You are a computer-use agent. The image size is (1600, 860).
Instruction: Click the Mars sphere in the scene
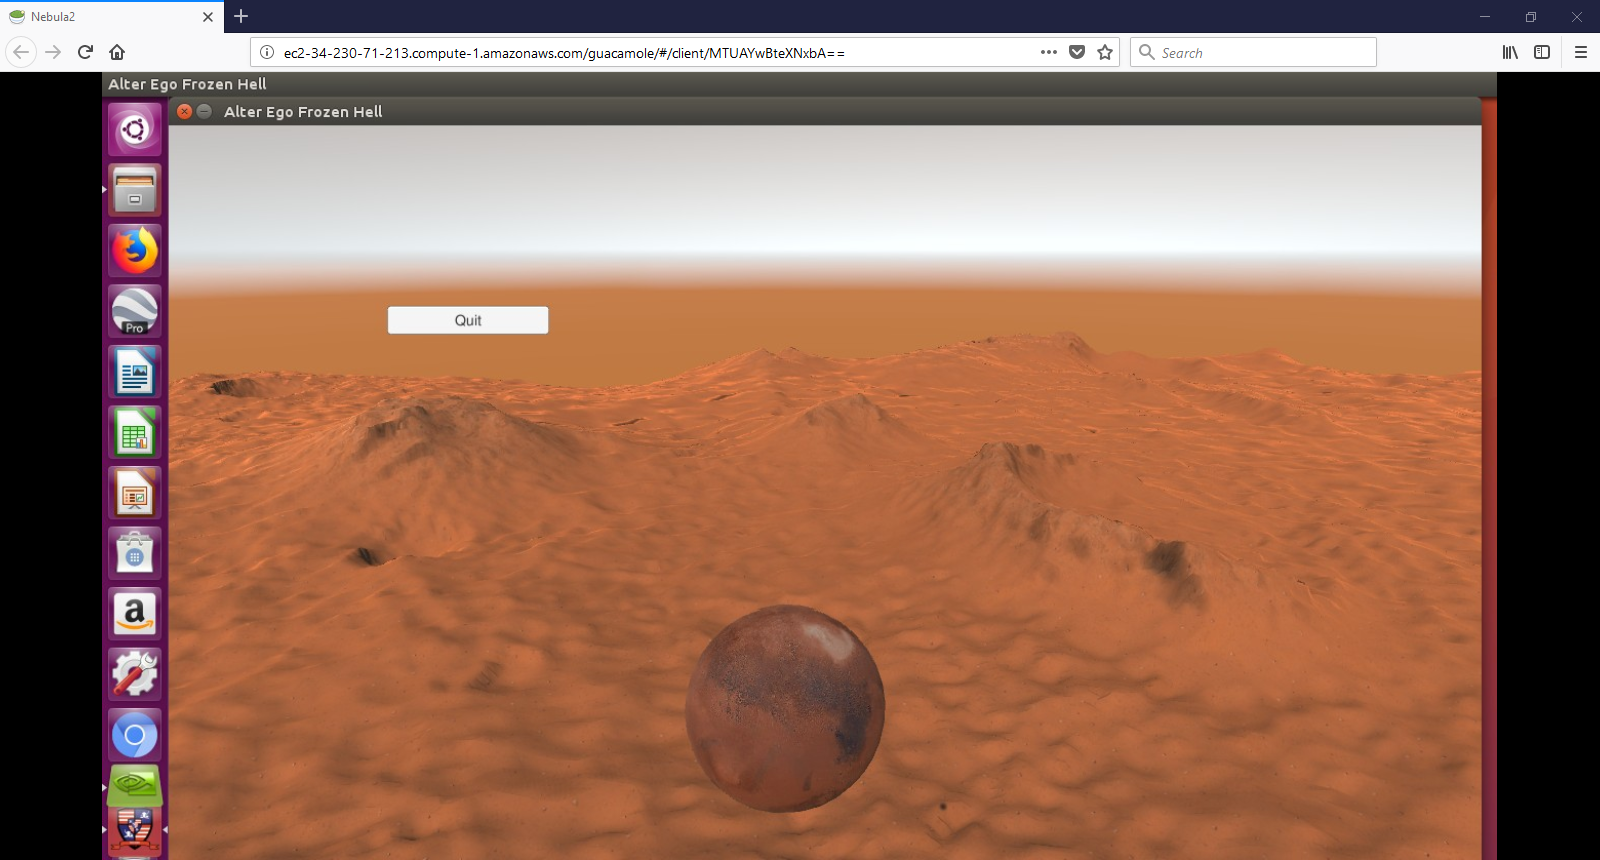point(785,708)
